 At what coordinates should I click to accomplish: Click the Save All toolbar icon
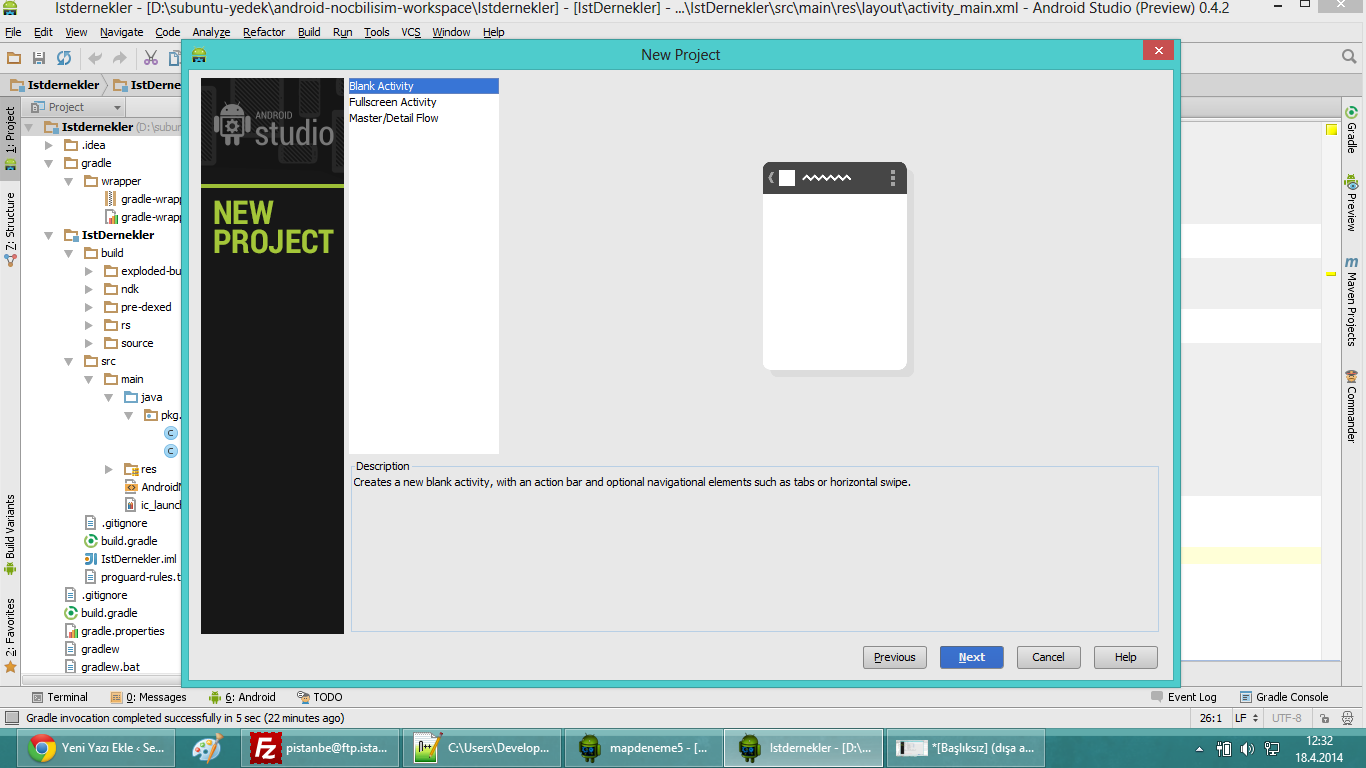(x=39, y=59)
